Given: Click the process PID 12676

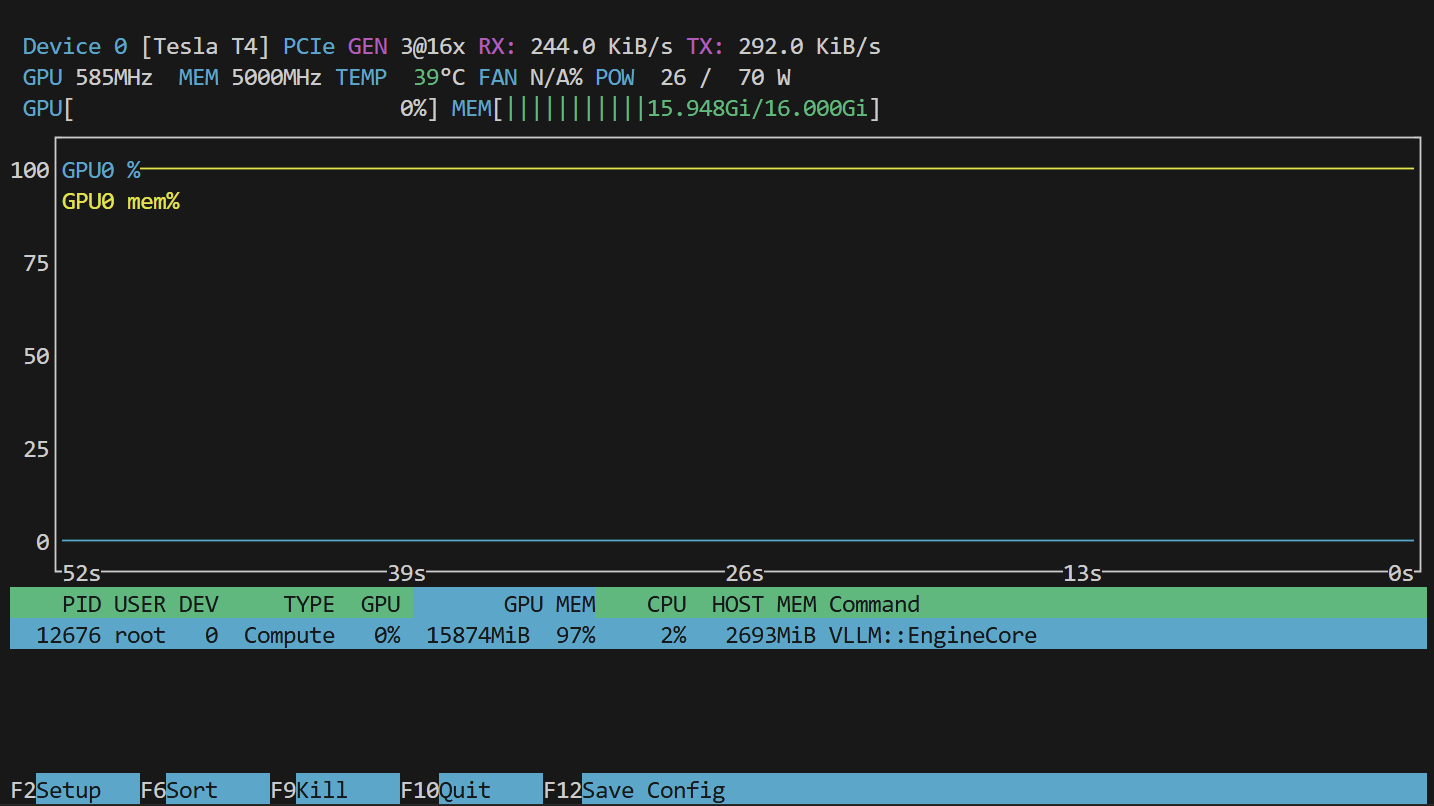Looking at the screenshot, I should tap(68, 635).
